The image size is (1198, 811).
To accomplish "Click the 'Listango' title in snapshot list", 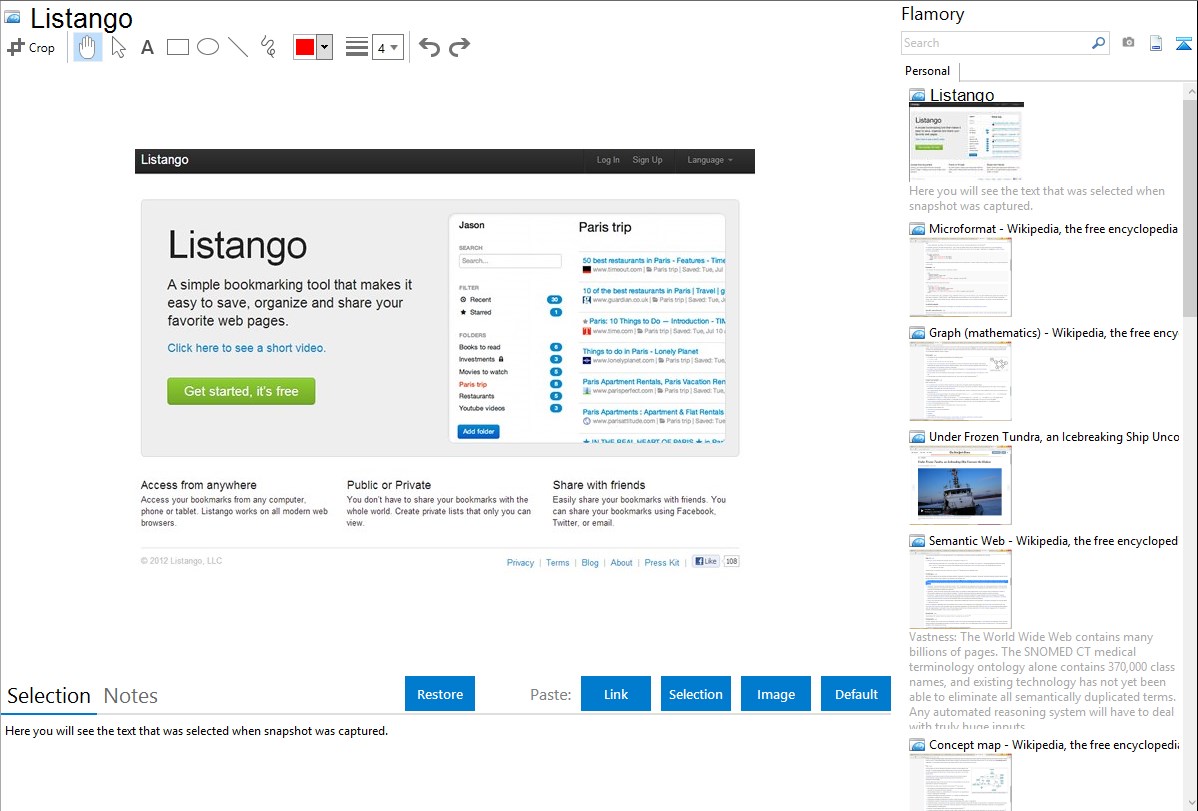I will [x=962, y=96].
